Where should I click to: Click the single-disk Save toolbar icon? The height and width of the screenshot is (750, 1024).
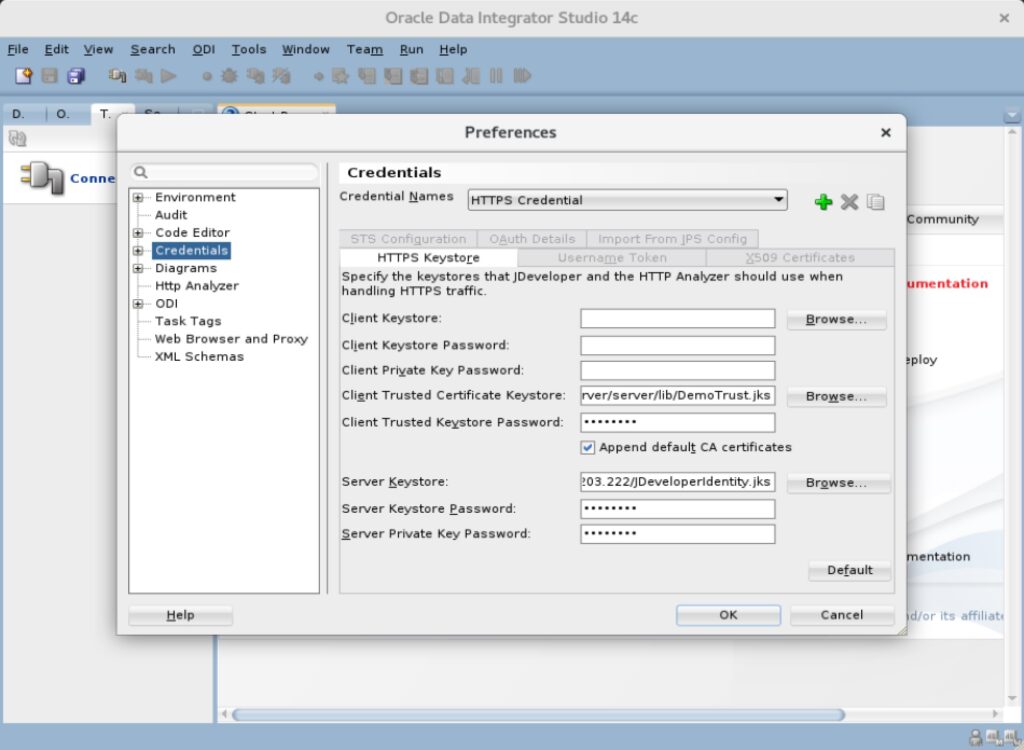[50, 76]
